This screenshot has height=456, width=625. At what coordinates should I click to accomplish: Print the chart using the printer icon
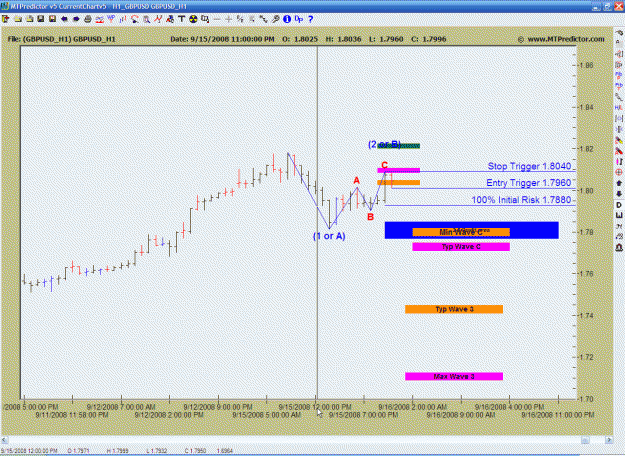88,19
